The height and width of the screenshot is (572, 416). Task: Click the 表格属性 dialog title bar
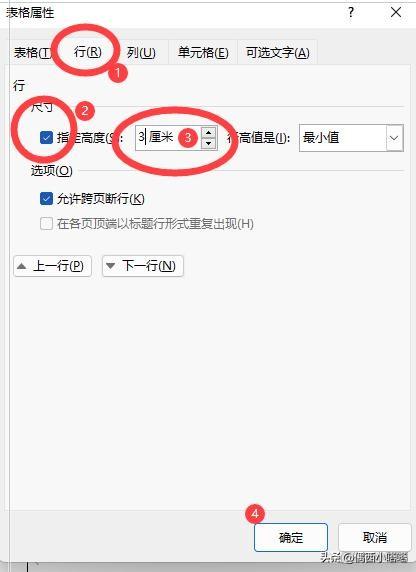[175, 13]
